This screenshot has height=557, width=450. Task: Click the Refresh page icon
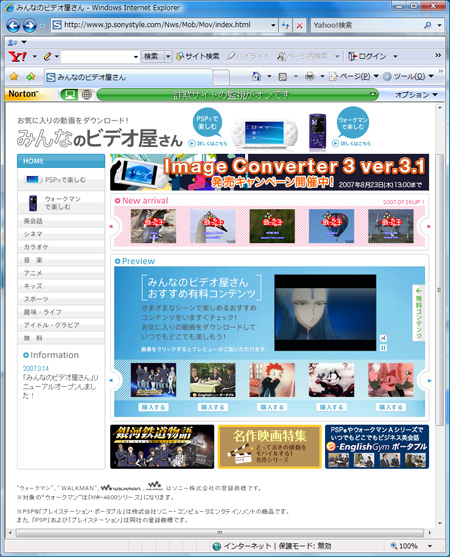point(285,25)
